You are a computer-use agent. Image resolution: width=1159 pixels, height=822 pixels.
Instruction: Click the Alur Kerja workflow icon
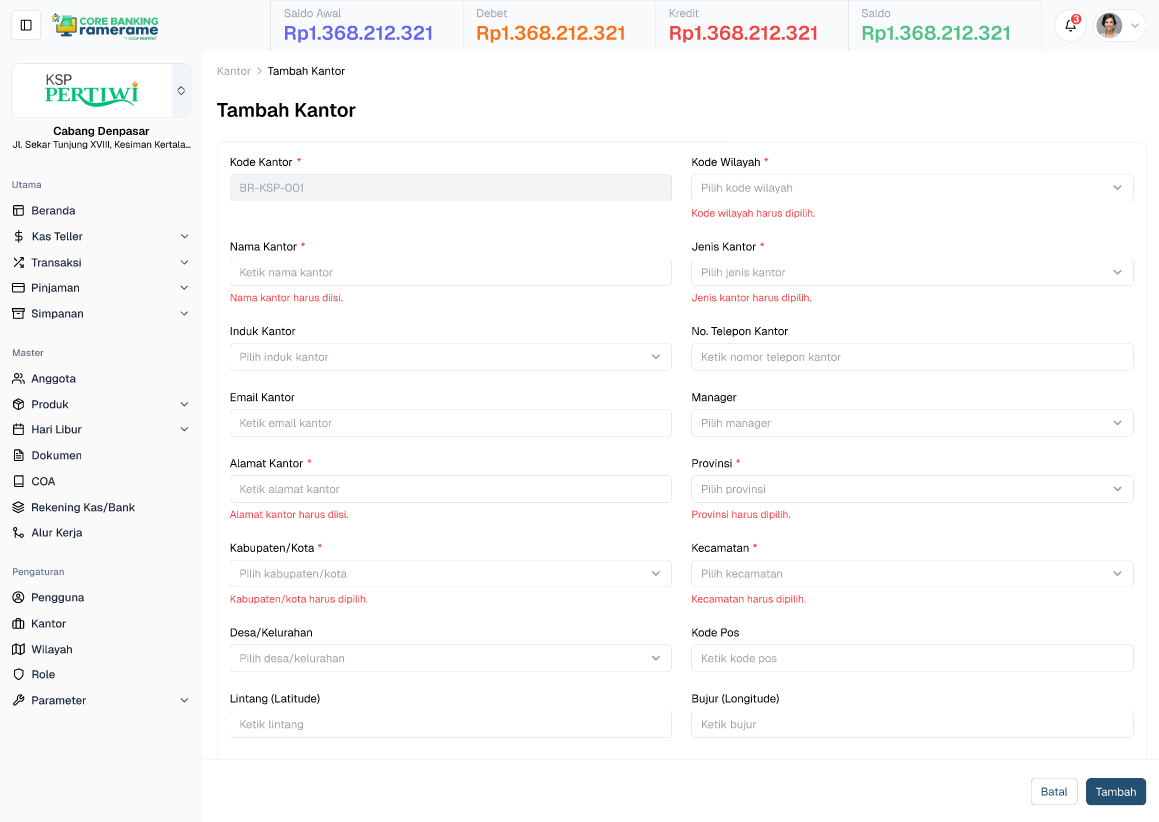18,533
